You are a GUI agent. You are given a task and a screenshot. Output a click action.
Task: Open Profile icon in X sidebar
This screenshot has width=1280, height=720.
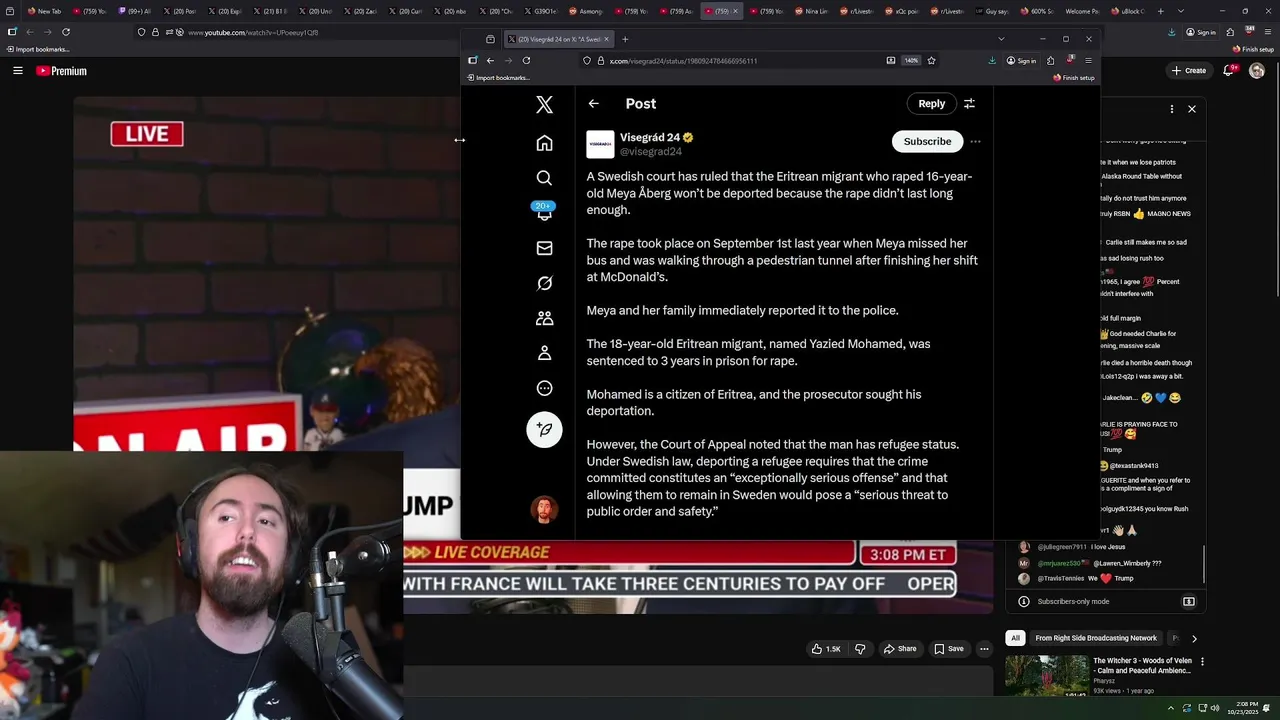coord(544,353)
